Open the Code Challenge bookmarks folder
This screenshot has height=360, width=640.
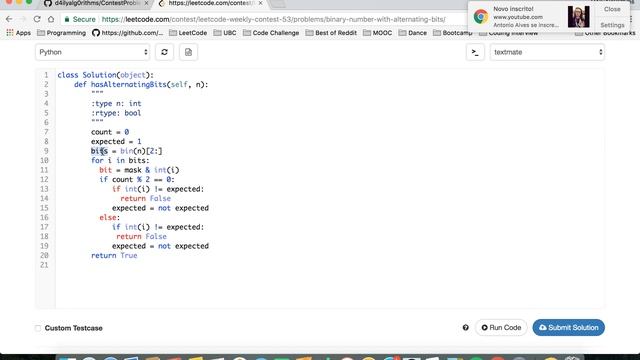[x=271, y=33]
